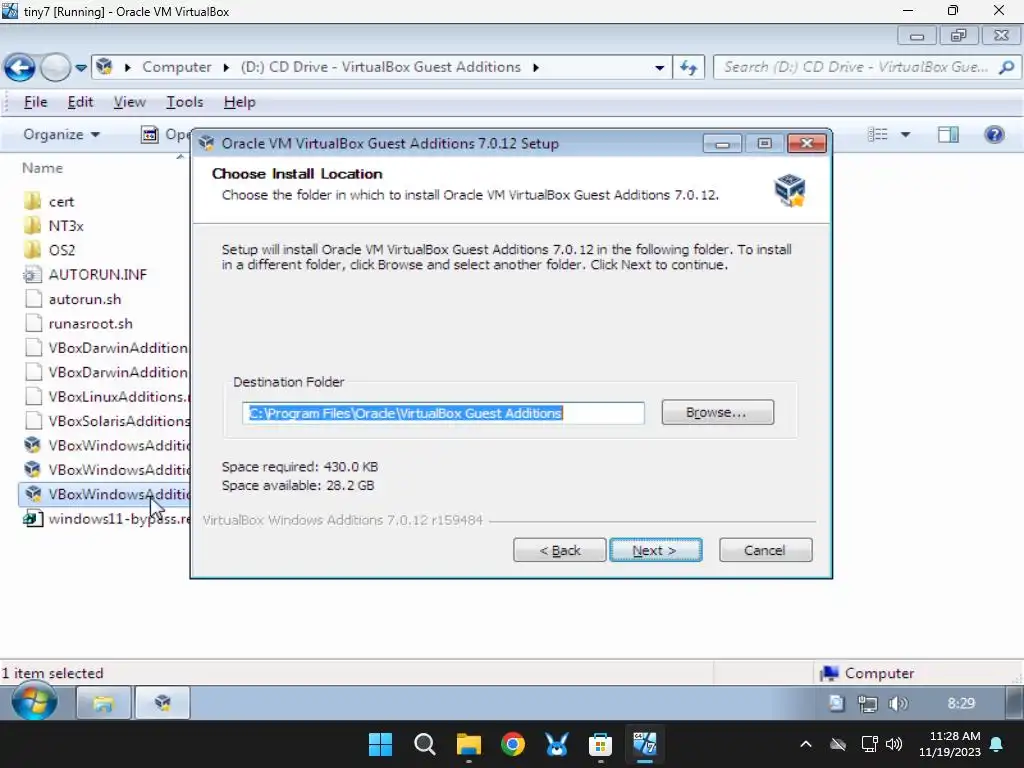Click Next to continue setup
This screenshot has height=768, width=1024.
(x=655, y=551)
